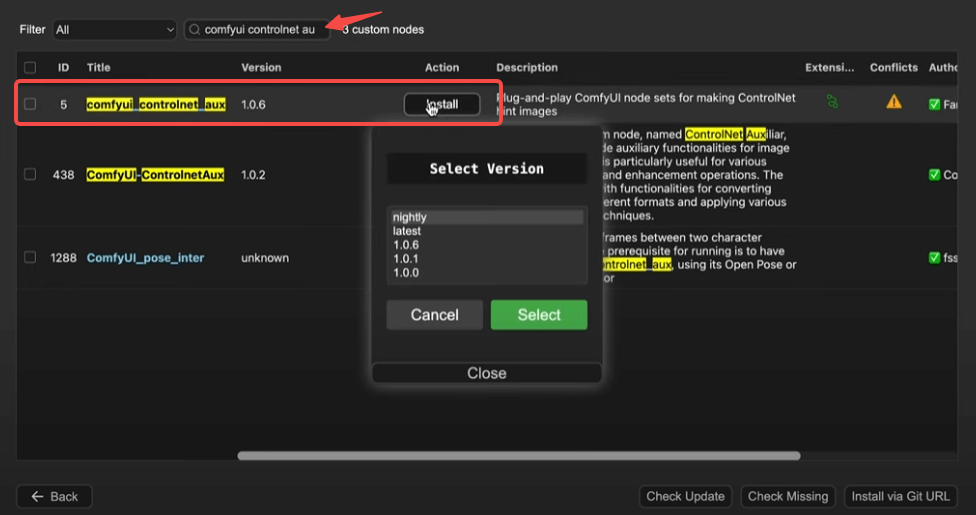This screenshot has height=515, width=976.
Task: Click the green extension link icon
Action: tap(832, 101)
